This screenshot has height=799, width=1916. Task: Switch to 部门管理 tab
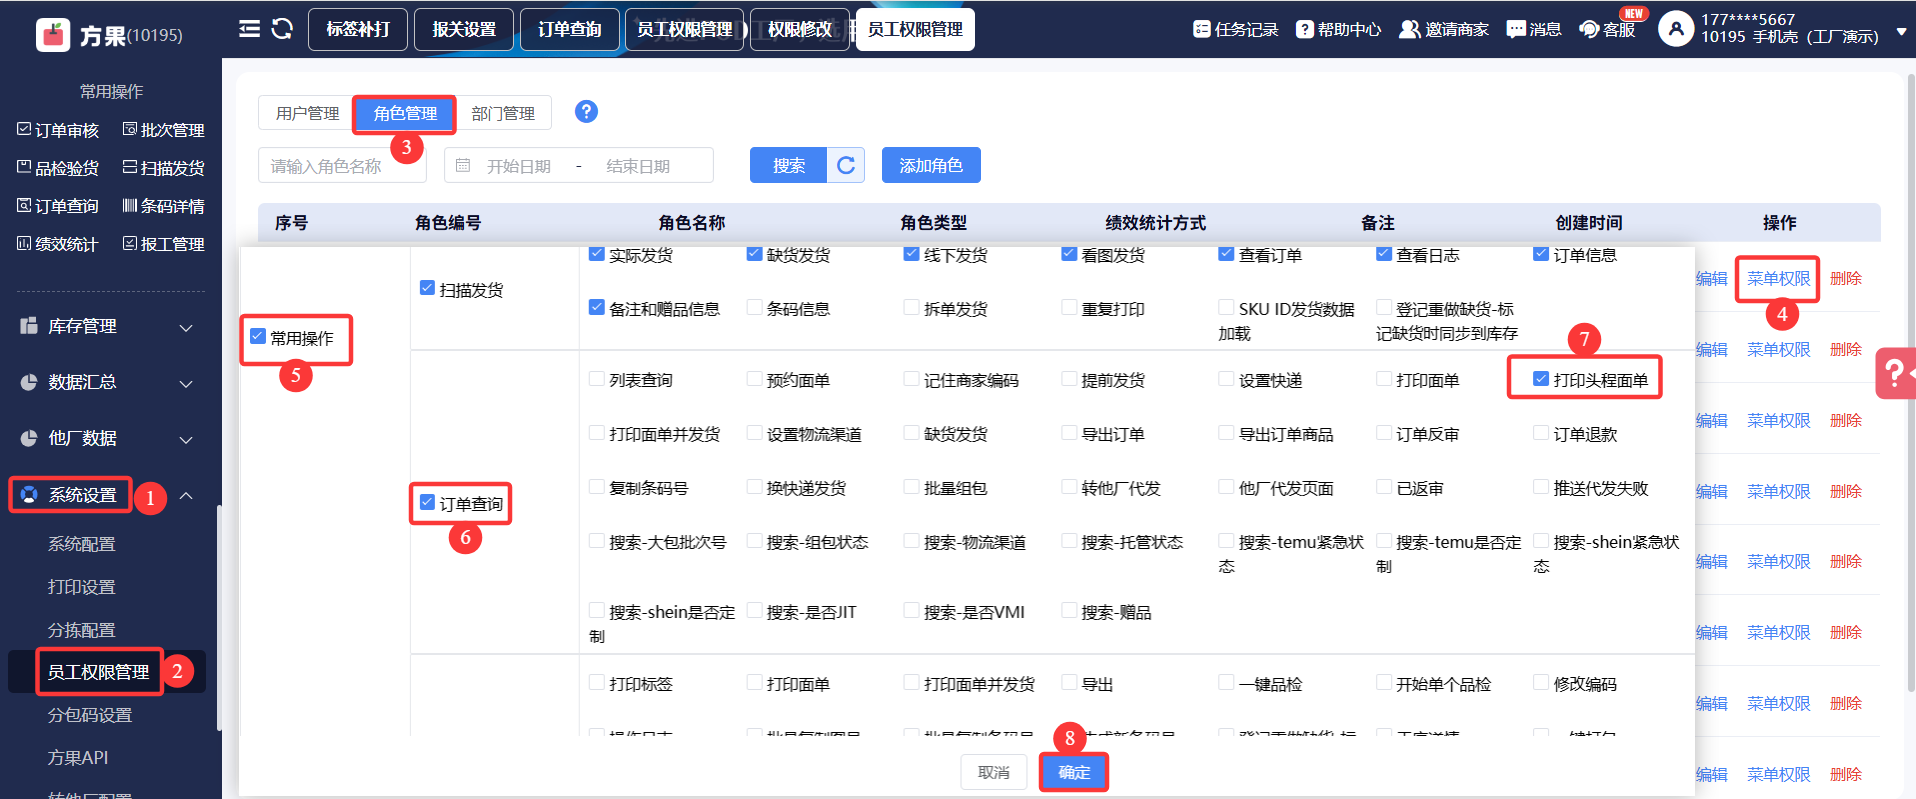[x=503, y=114]
